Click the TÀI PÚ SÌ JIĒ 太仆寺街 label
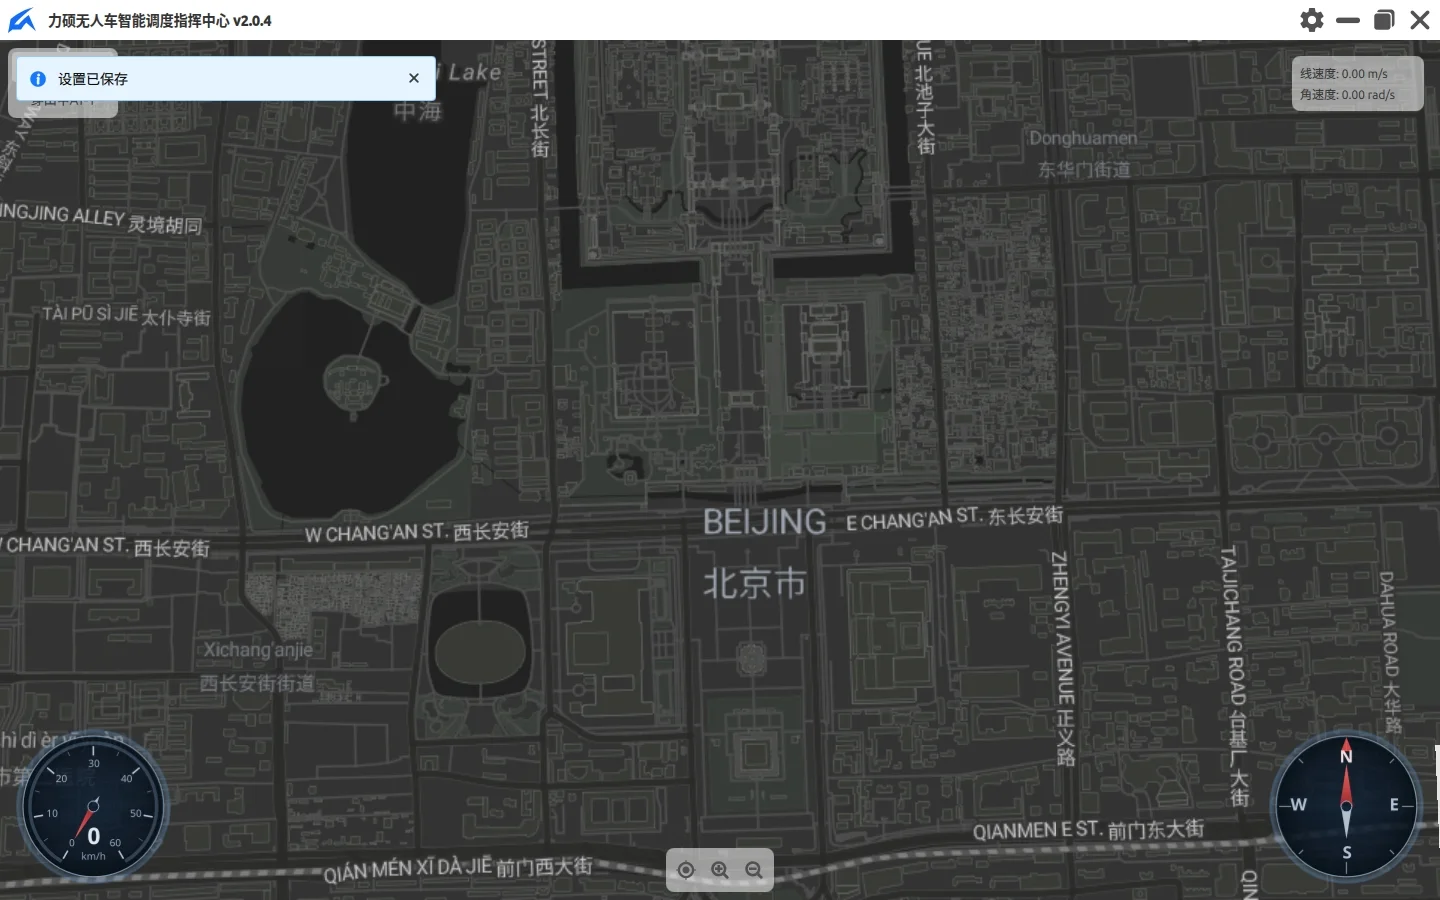The image size is (1440, 900). click(126, 316)
